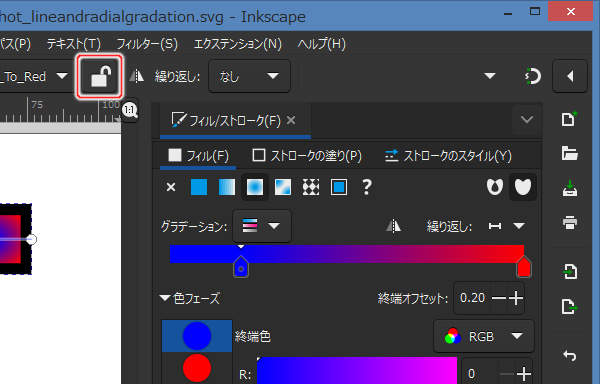The image size is (600, 384).
Task: Close the フィル/ストローク(F) panel tab
Action: (x=291, y=120)
